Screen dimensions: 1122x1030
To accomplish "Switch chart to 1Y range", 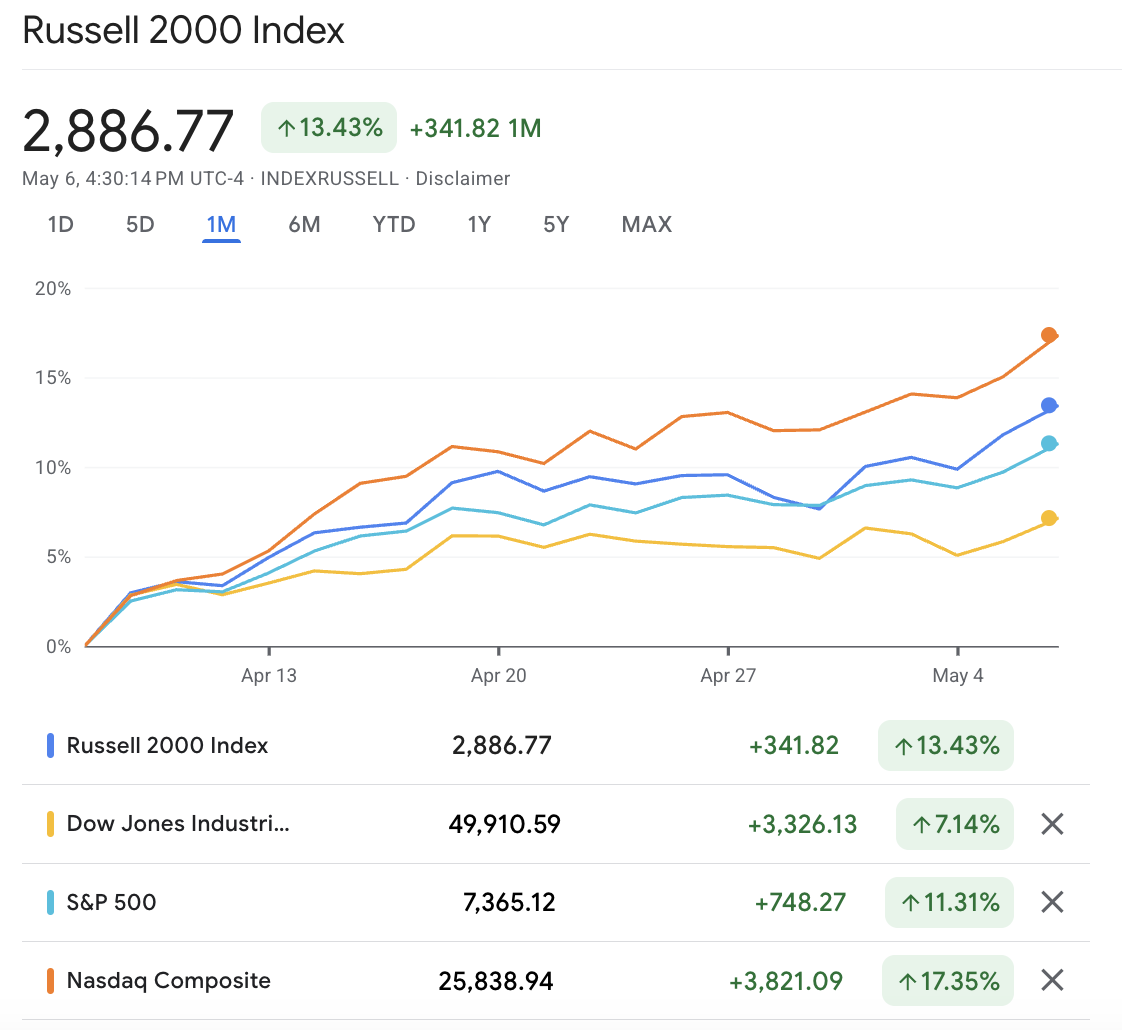I will (479, 225).
